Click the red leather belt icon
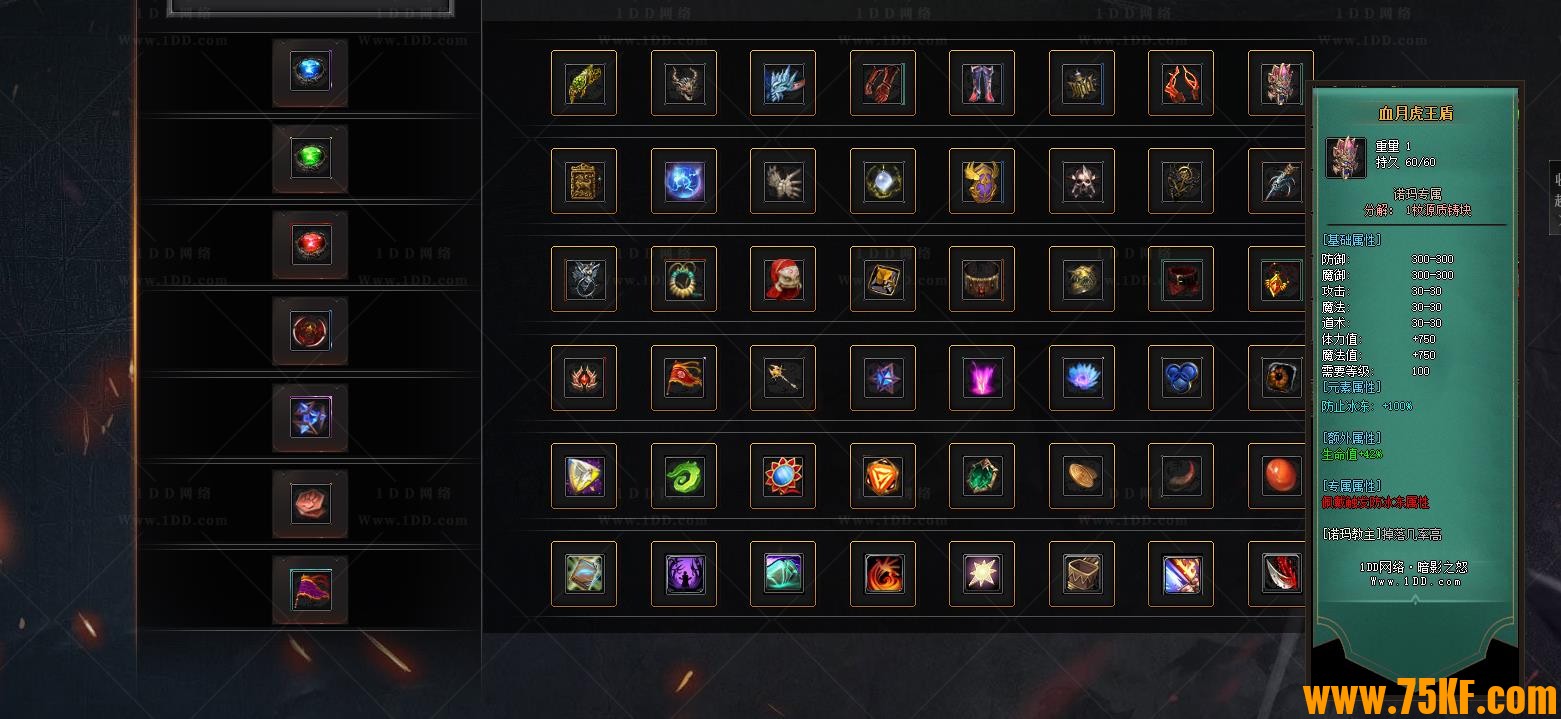The width and height of the screenshot is (1561, 719). pyautogui.click(x=1181, y=279)
